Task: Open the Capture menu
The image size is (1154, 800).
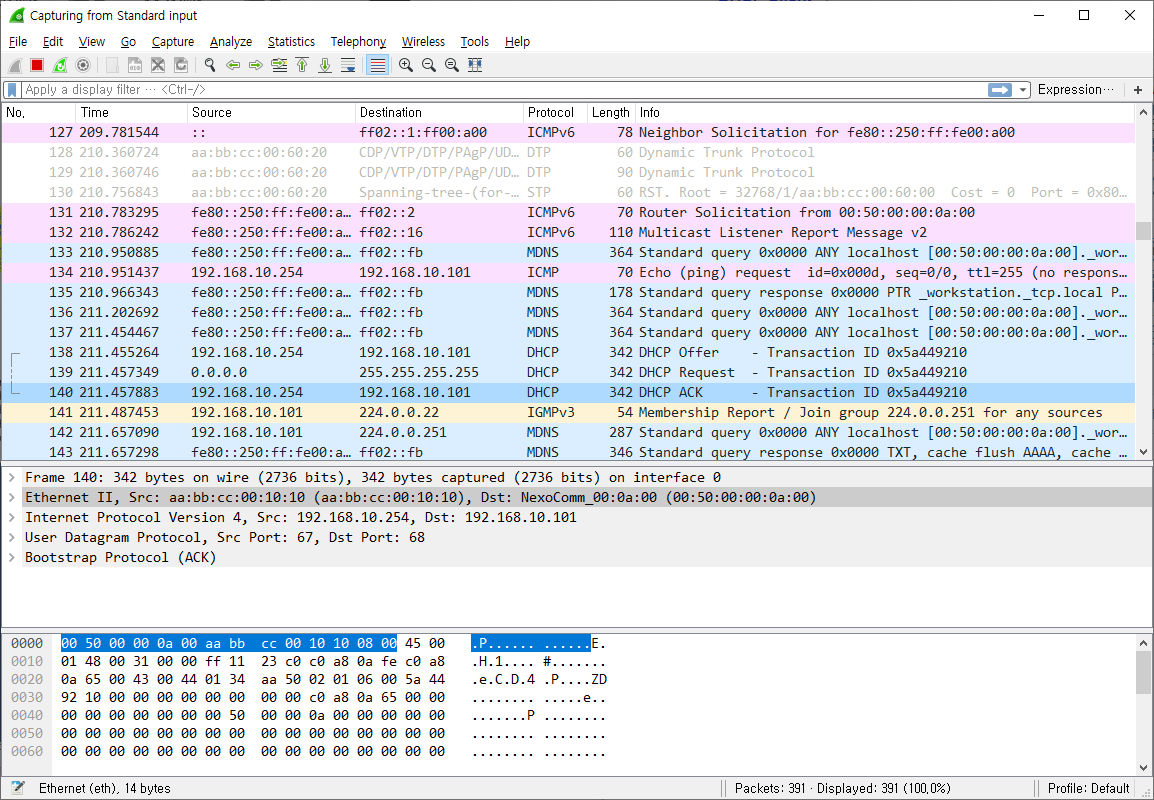Action: pos(173,42)
